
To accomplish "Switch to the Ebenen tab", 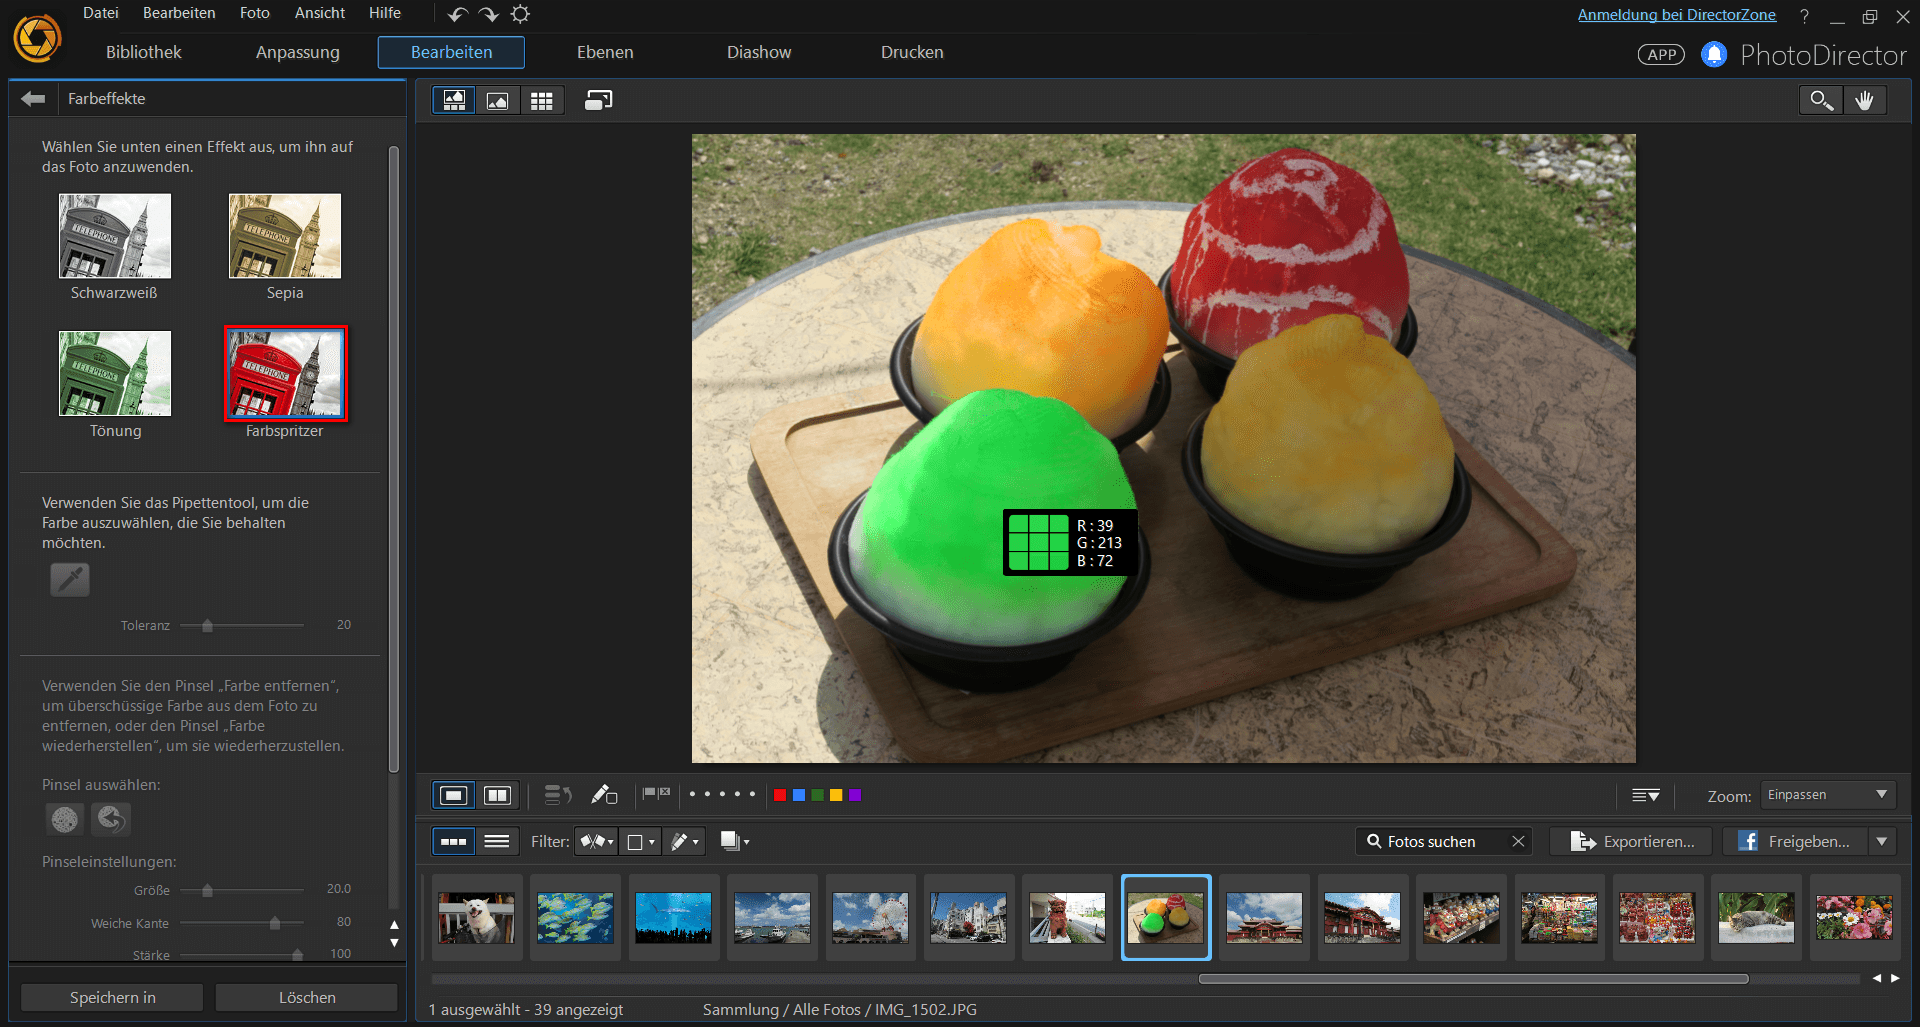I will click(605, 52).
